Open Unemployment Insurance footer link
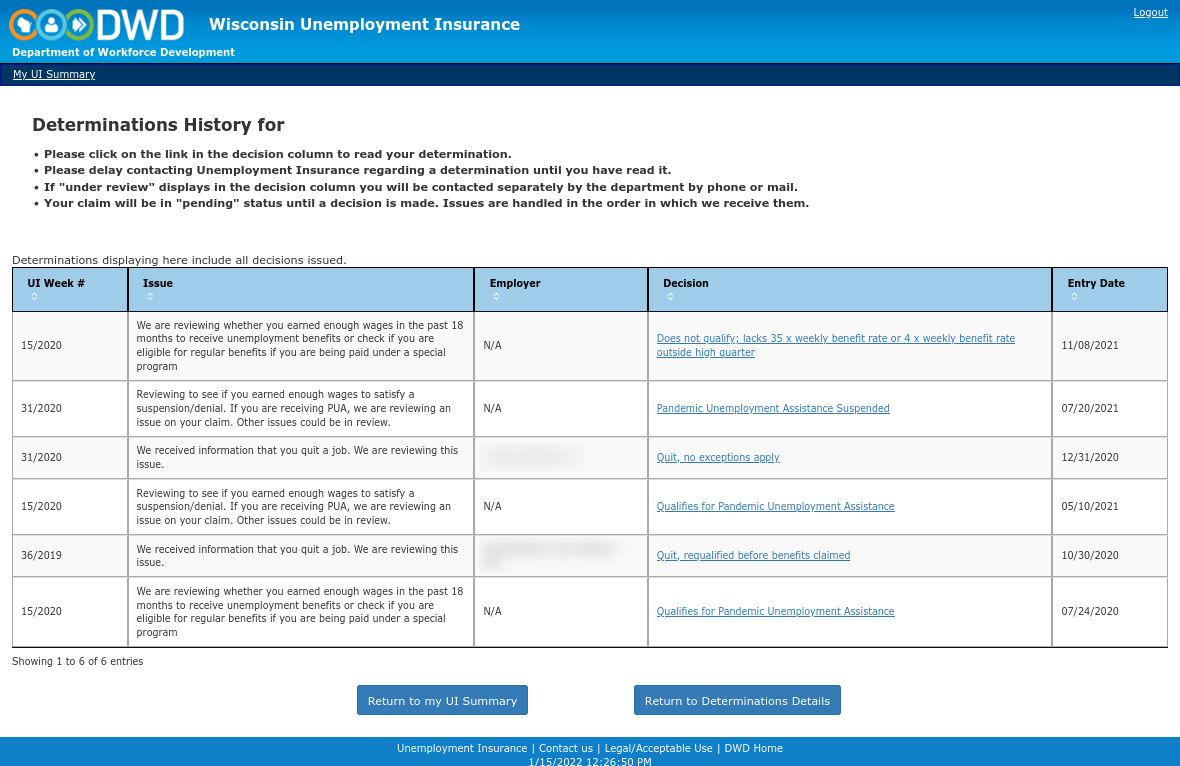Screen dimensions: 1180x766 pos(461,748)
